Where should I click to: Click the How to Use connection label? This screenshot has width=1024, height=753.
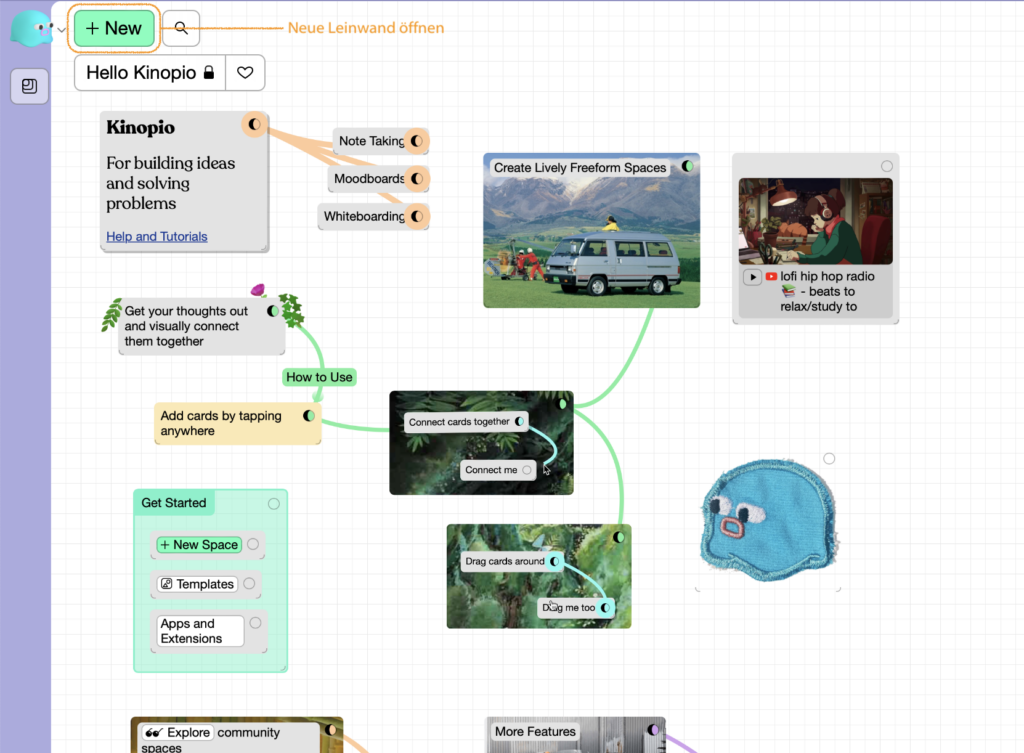click(x=319, y=377)
